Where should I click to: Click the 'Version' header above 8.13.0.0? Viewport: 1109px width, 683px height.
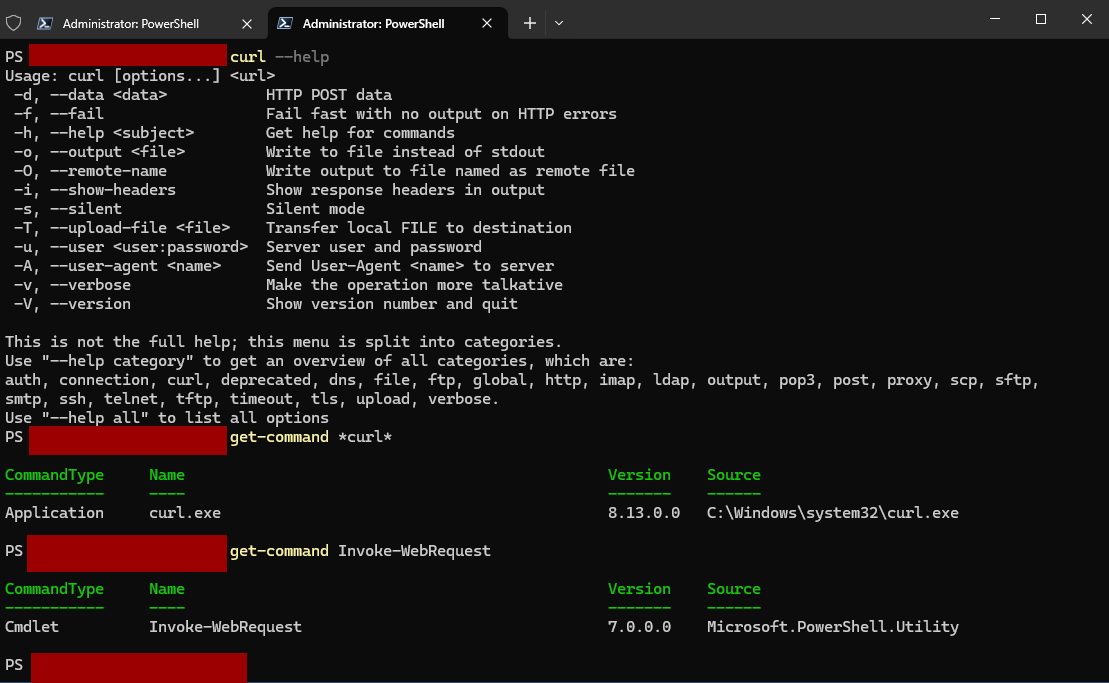(639, 475)
